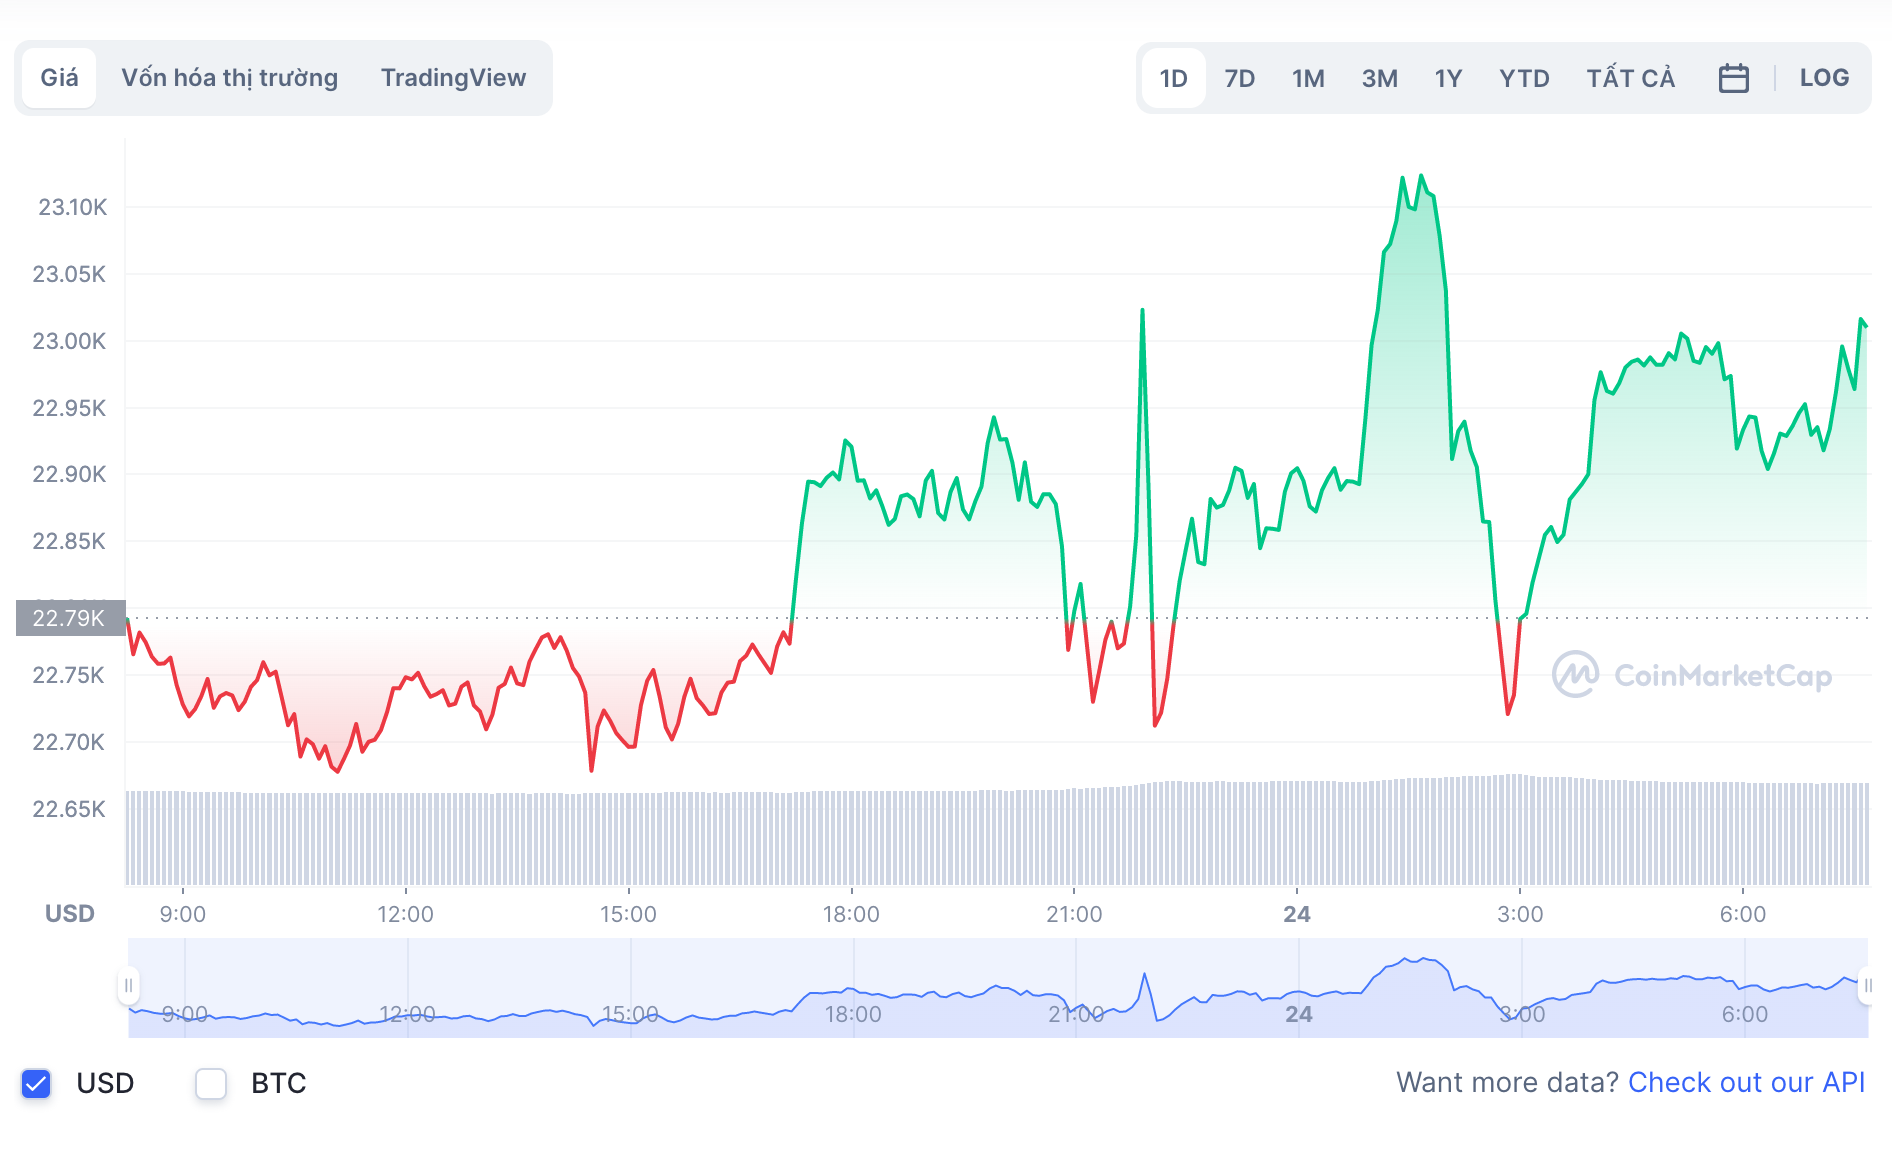Screen dimensions: 1892x1150
Task: Click the 18:00 label in the navigator
Action: coord(853,1014)
